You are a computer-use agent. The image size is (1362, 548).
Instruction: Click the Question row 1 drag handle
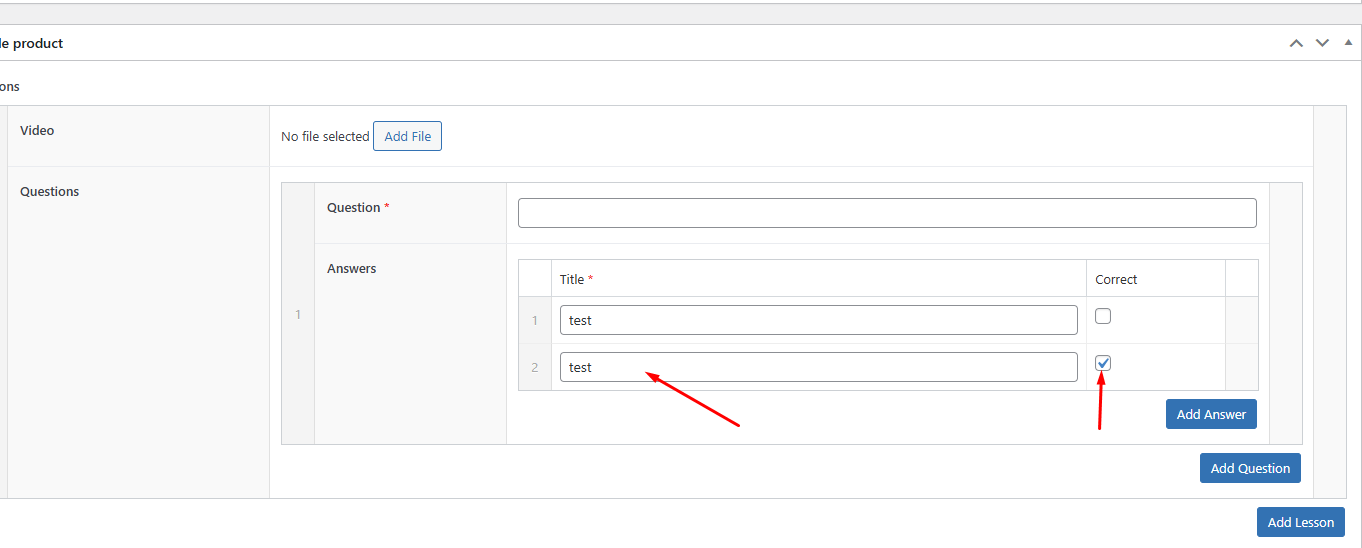298,315
